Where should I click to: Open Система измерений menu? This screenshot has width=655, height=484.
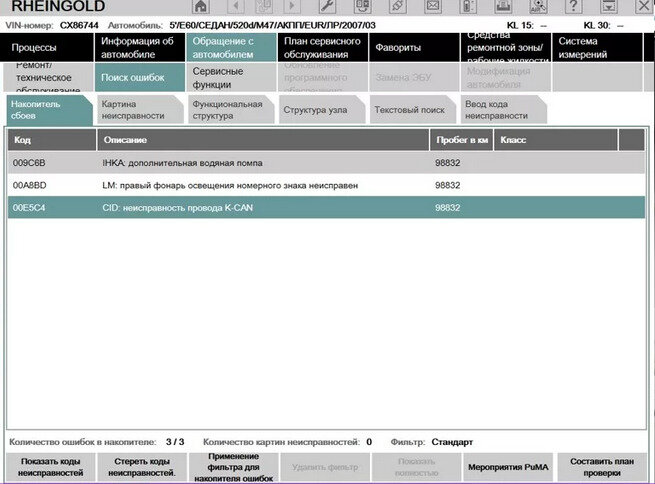pos(597,48)
